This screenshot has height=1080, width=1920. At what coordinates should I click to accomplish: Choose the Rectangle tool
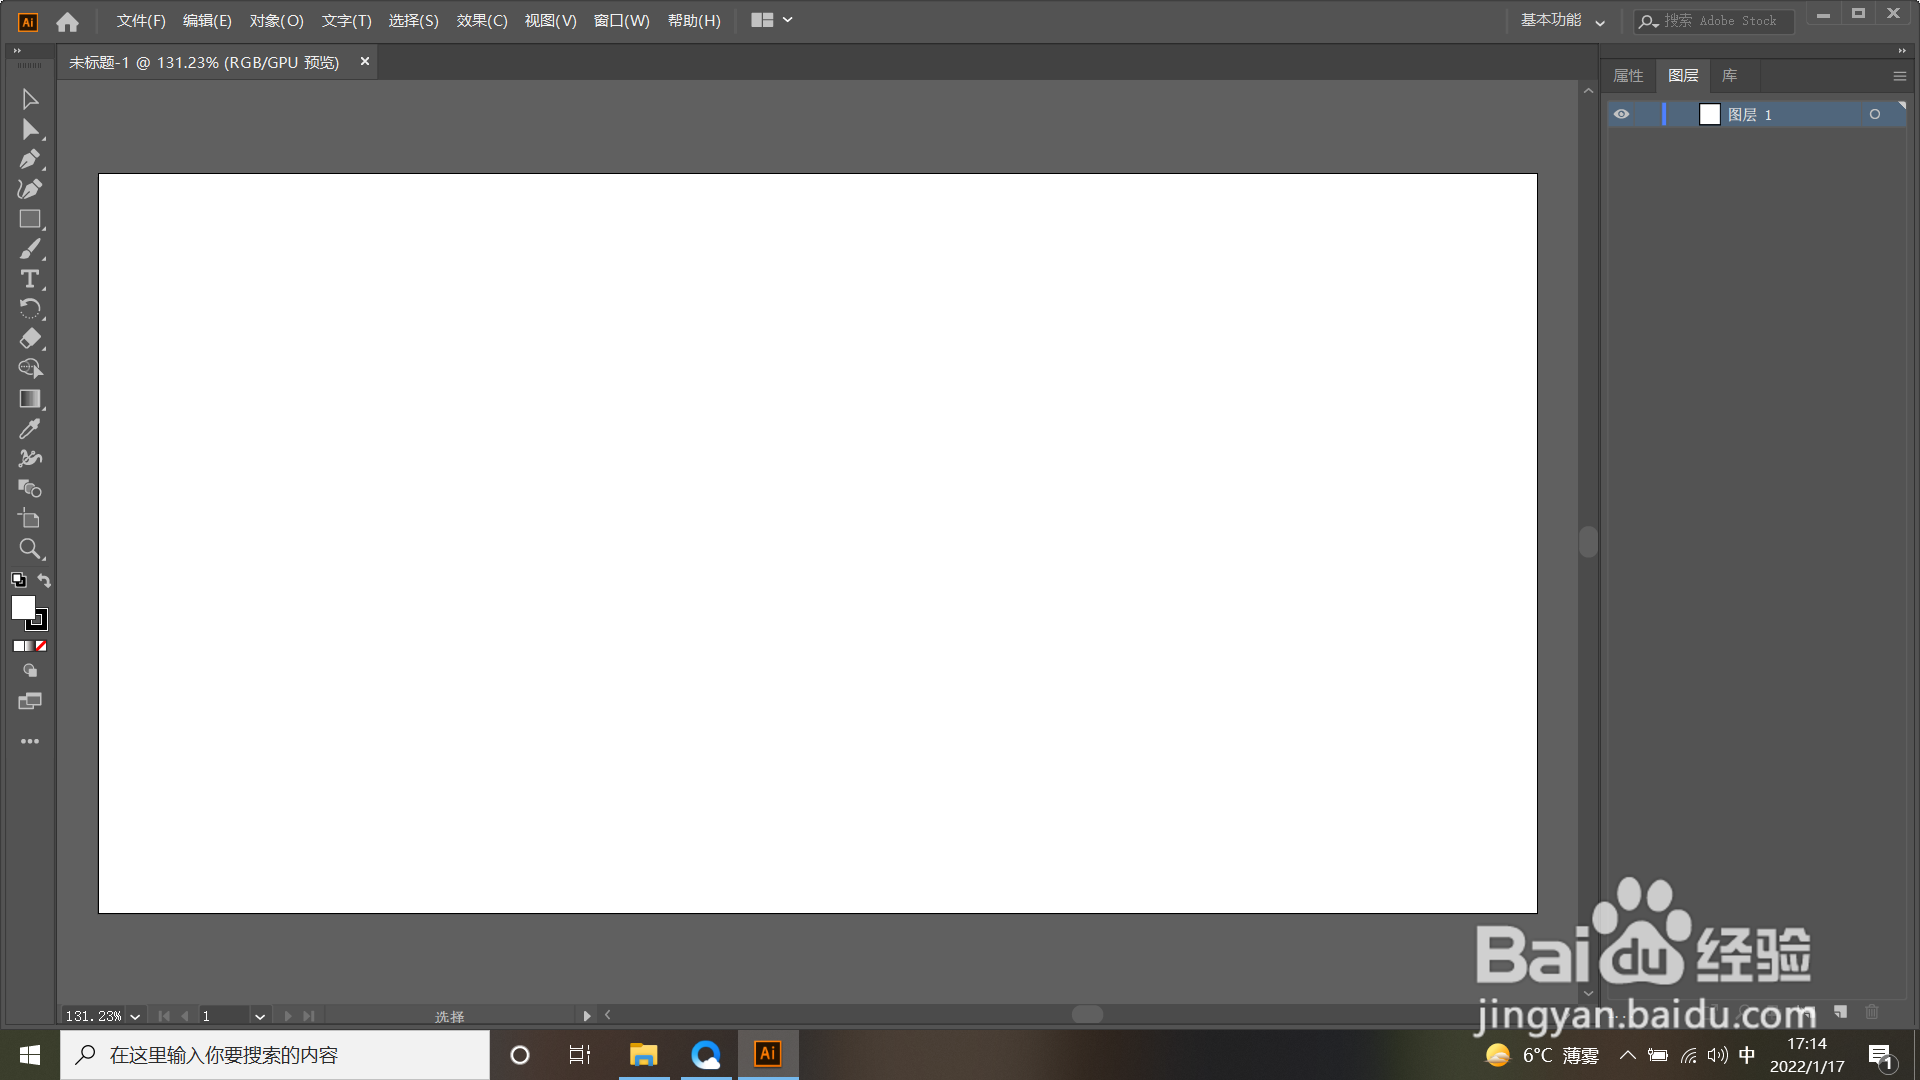pyautogui.click(x=29, y=219)
